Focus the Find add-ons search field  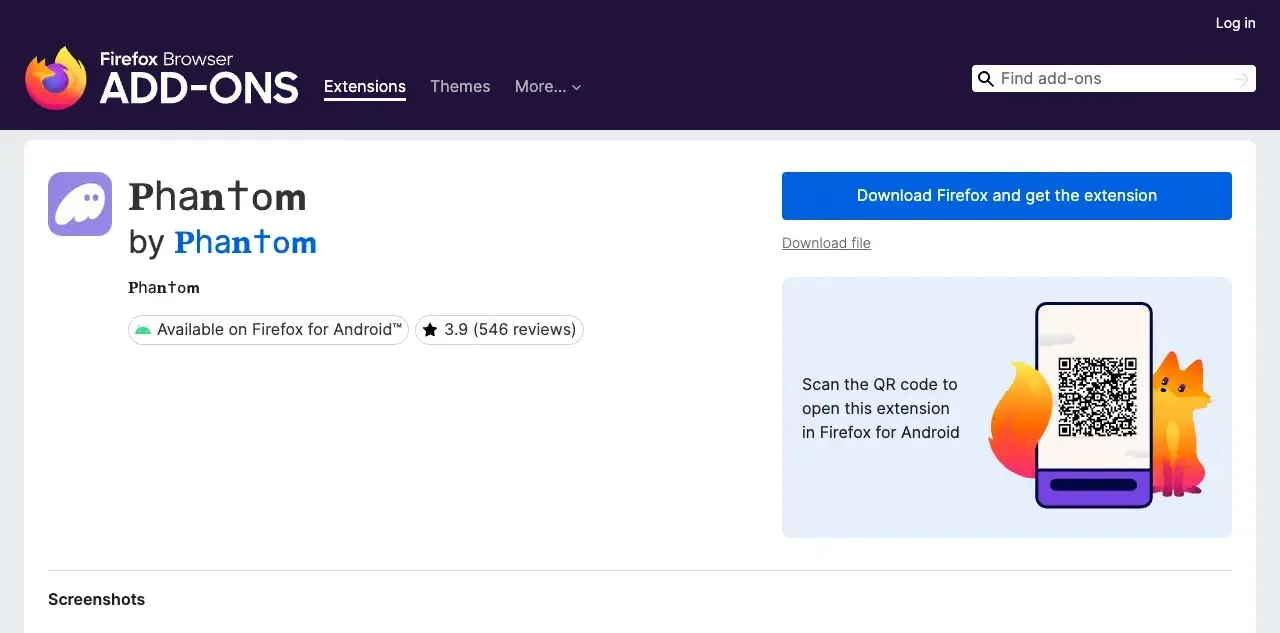coord(1114,79)
